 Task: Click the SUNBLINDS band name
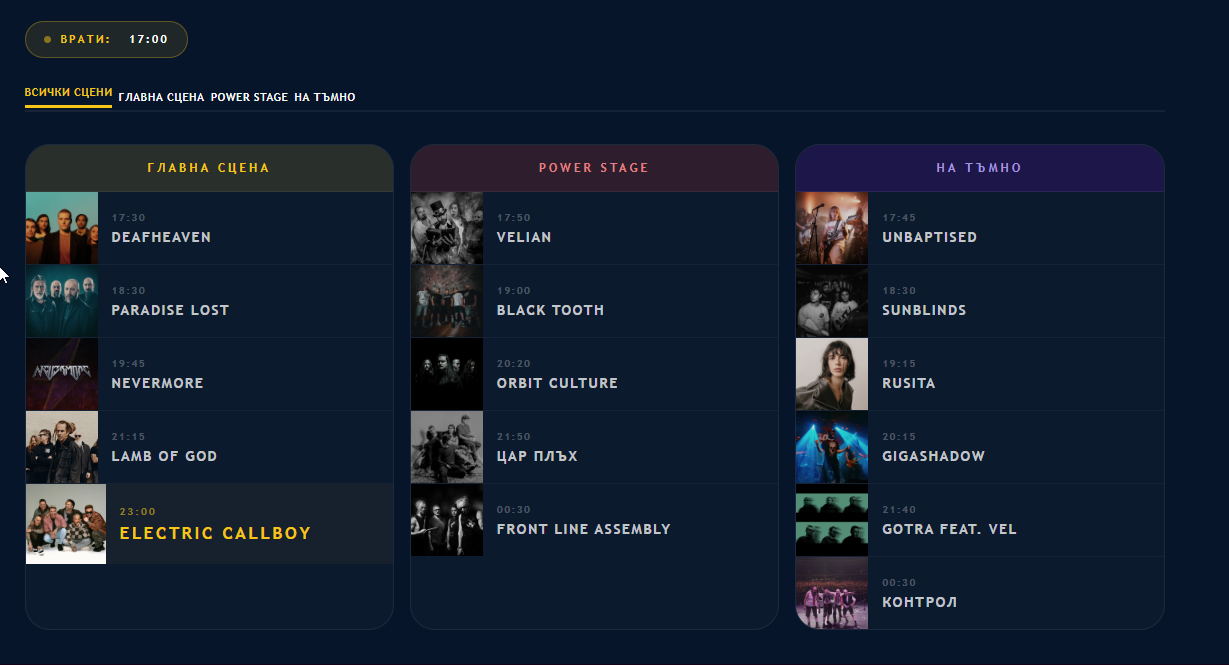pos(924,310)
